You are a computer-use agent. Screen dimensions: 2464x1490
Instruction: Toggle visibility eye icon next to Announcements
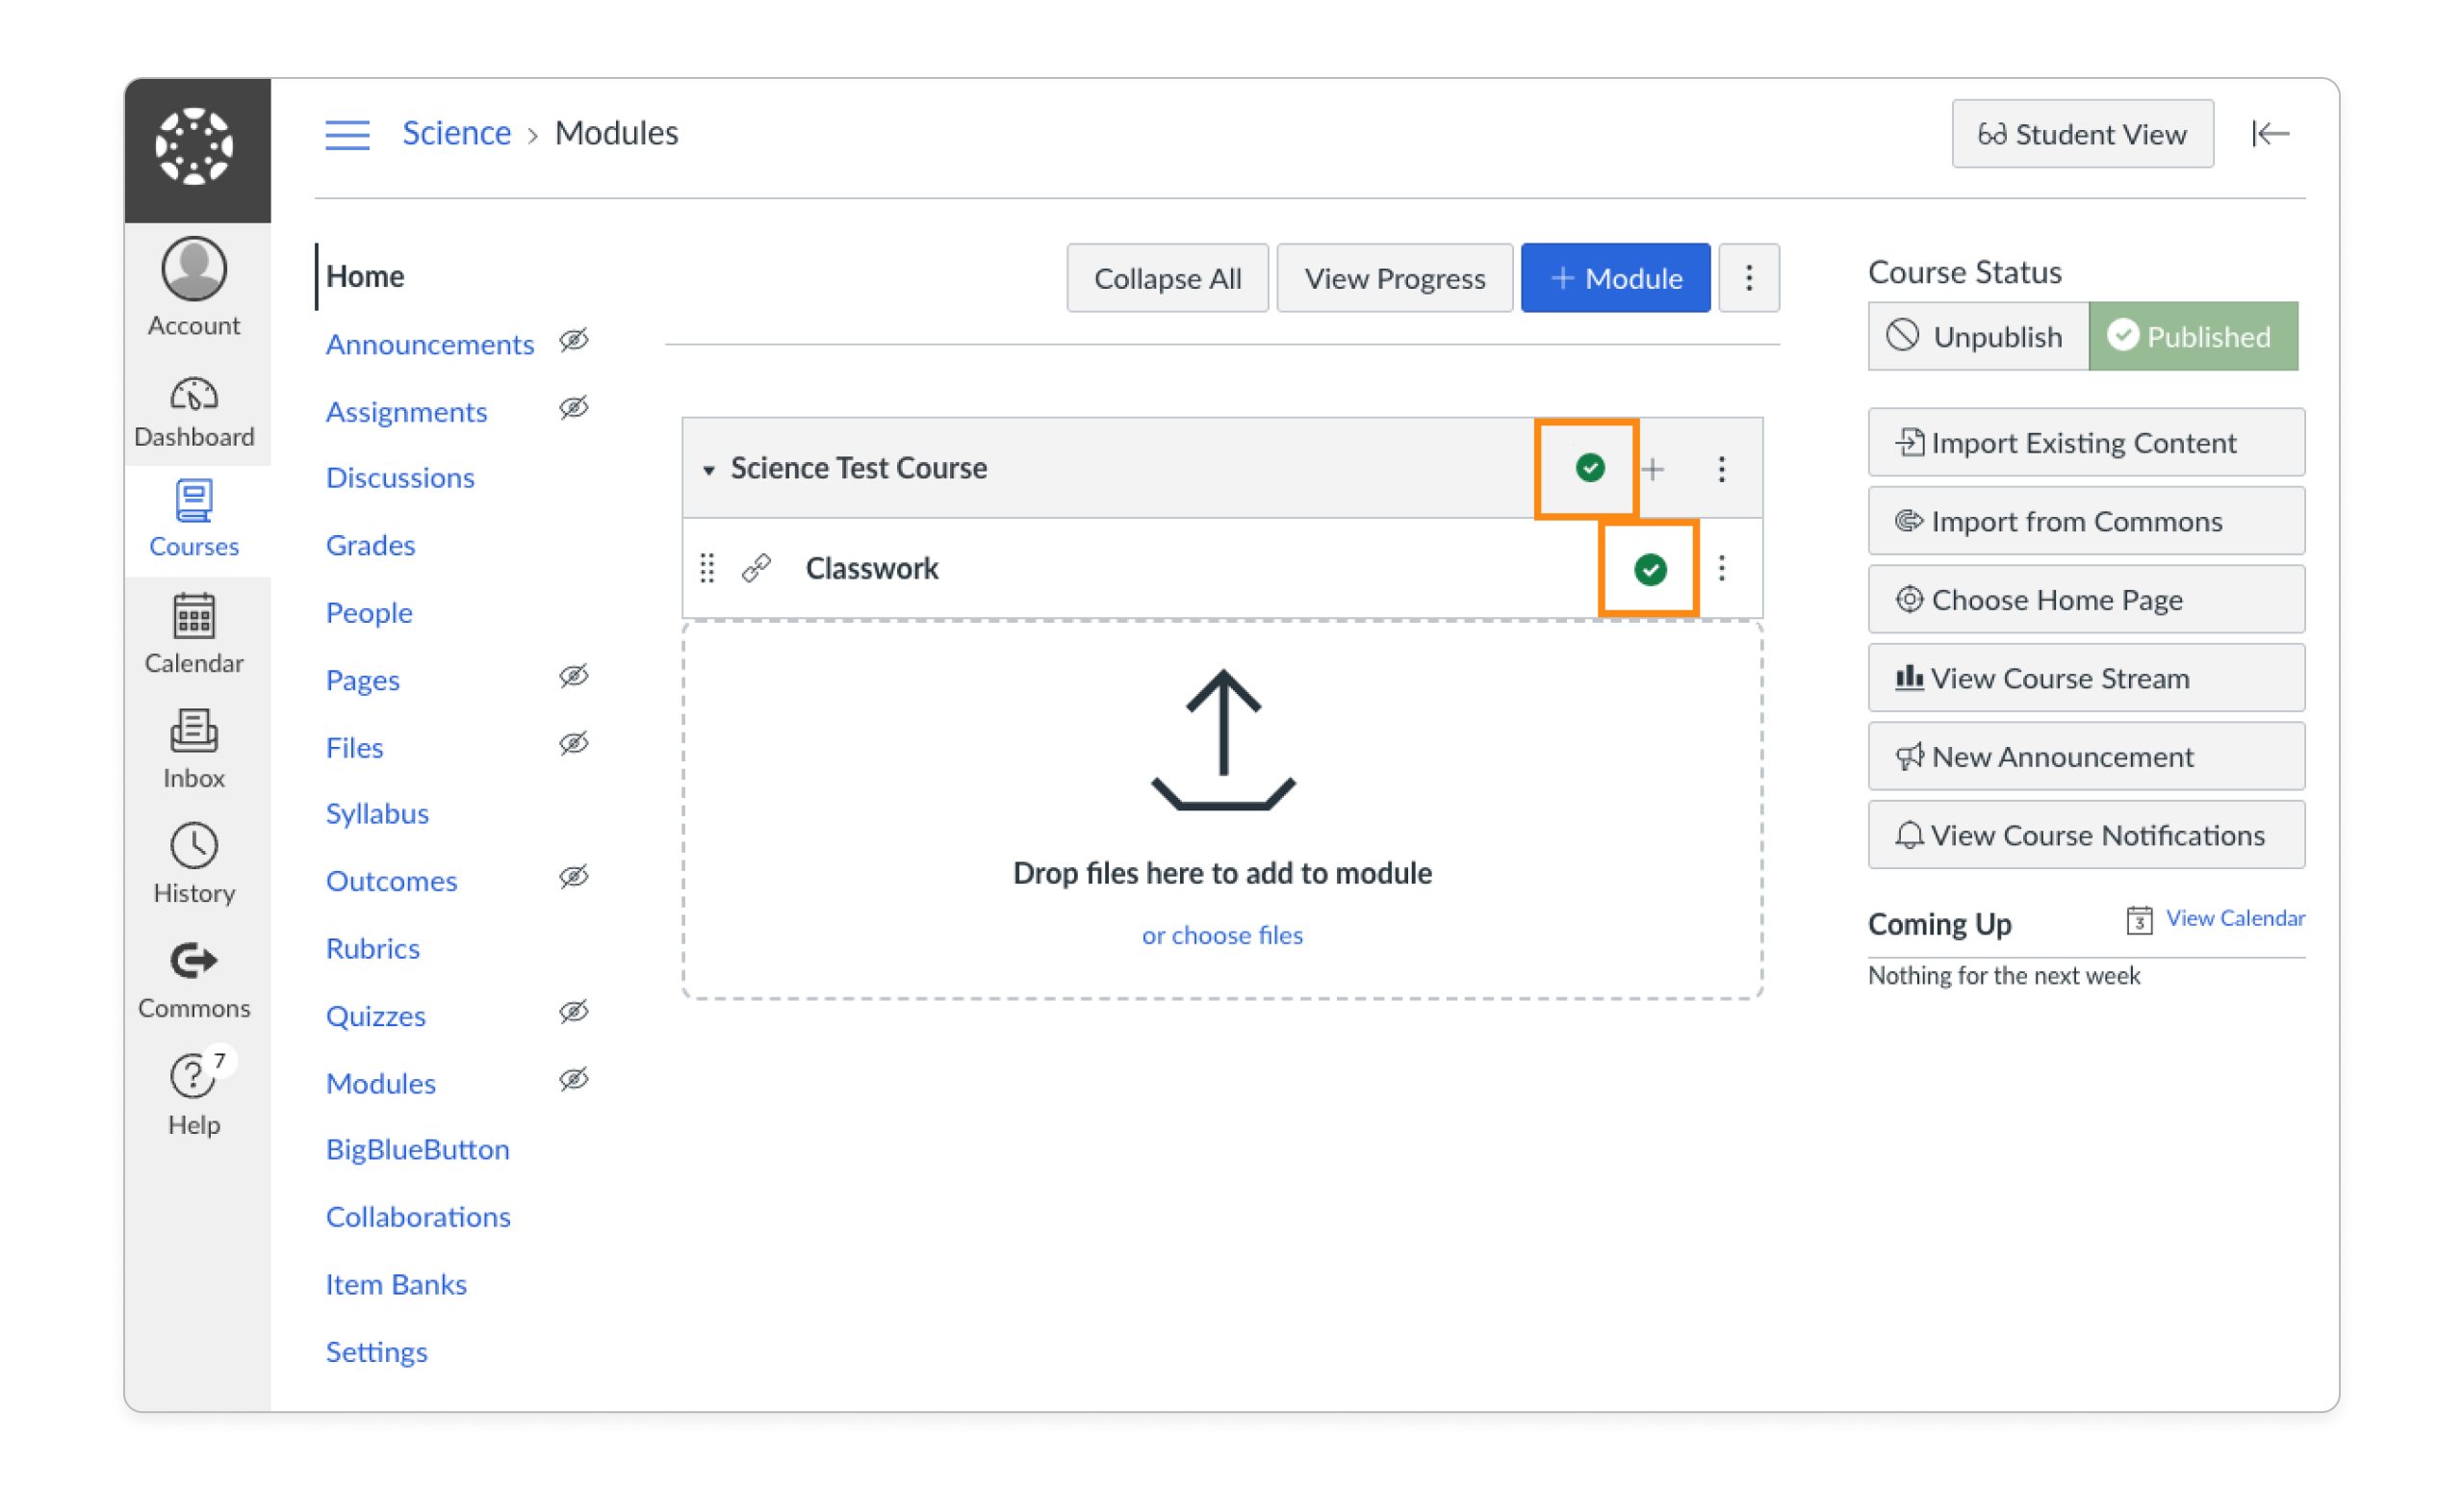click(x=574, y=341)
